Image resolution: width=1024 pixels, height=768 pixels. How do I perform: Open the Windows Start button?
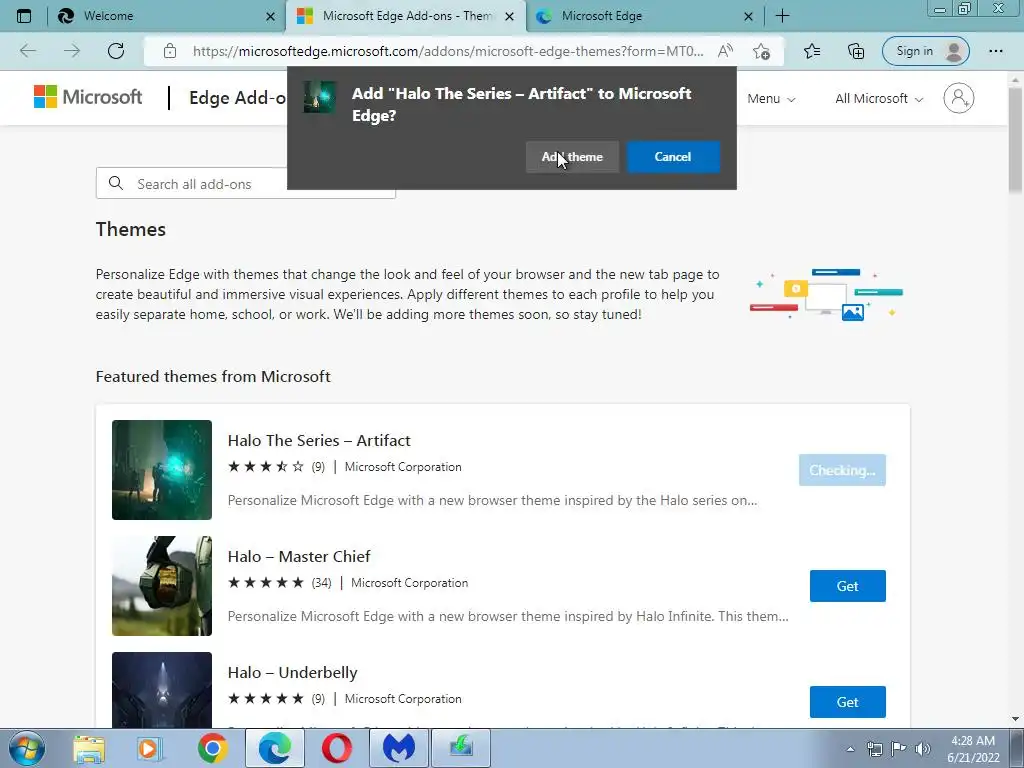click(x=27, y=748)
